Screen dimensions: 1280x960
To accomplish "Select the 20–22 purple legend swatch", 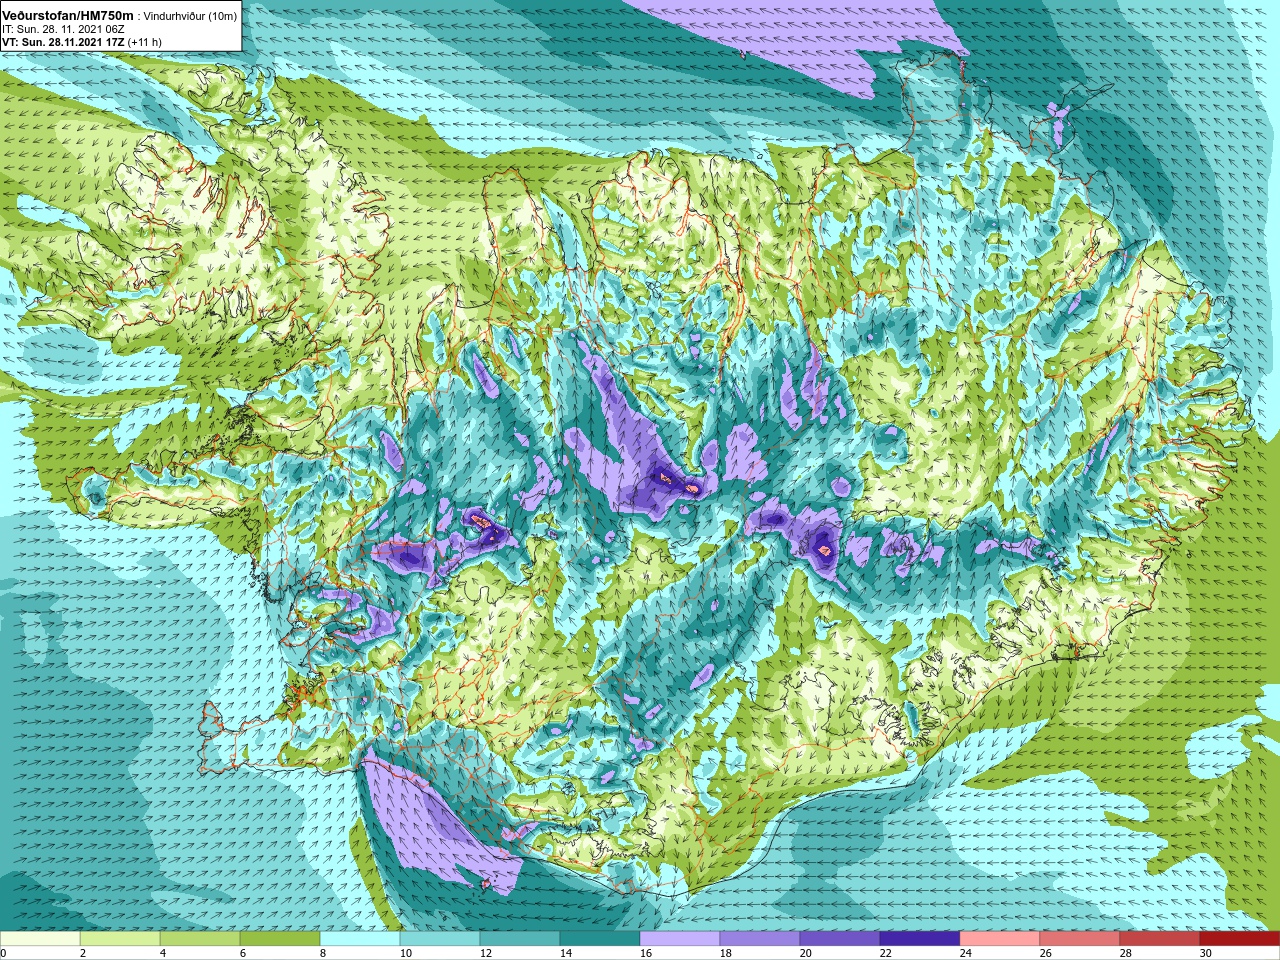I will 840,939.
